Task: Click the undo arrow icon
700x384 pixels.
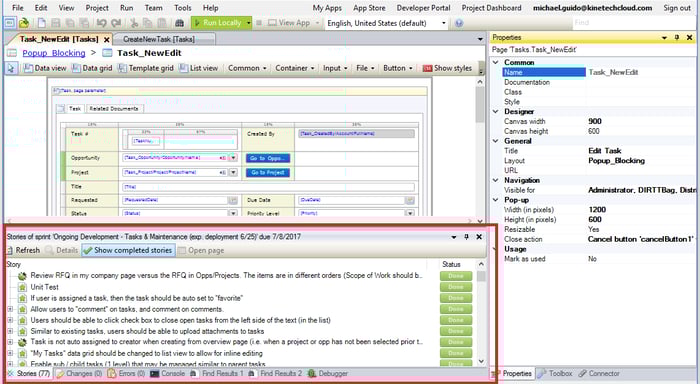Action: tap(102, 23)
